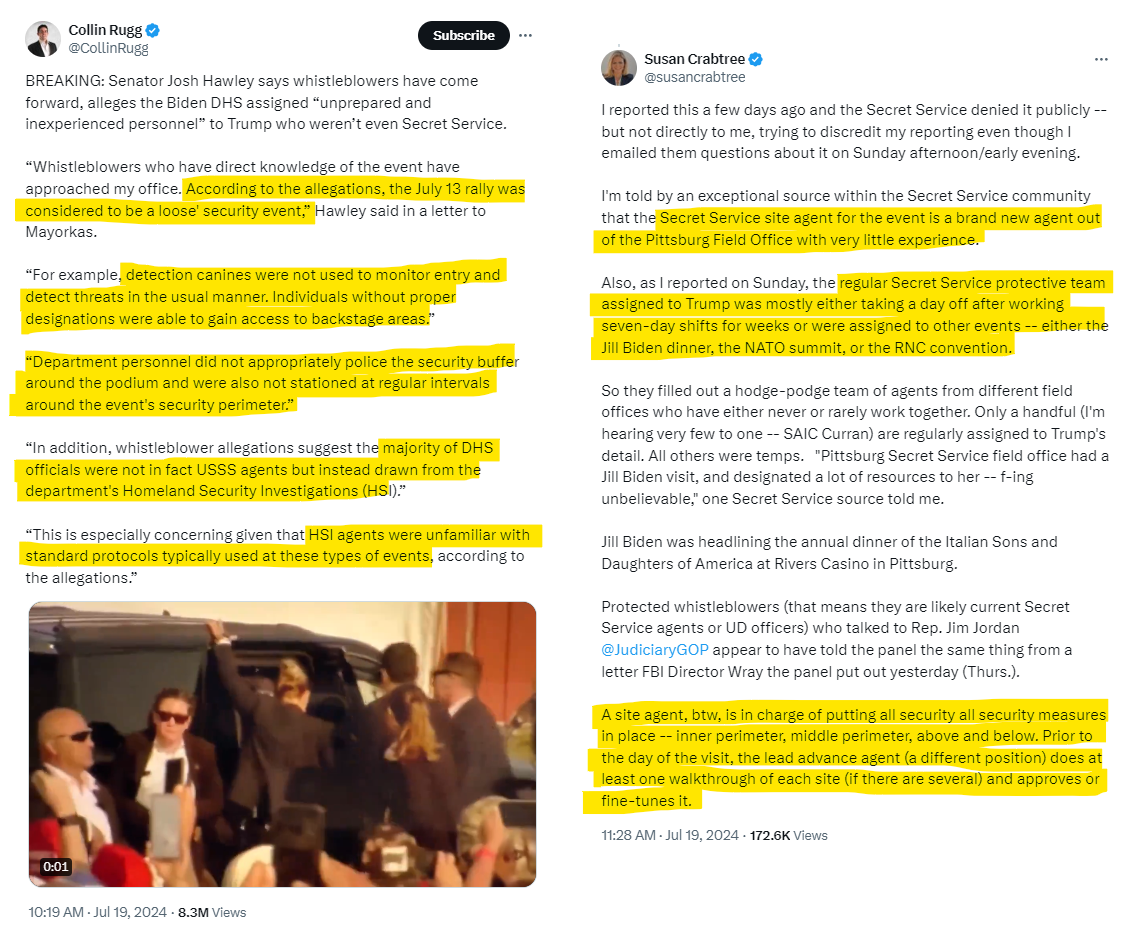
Task: Click the highlighted 'loose security event' quote
Action: pyautogui.click(x=275, y=199)
